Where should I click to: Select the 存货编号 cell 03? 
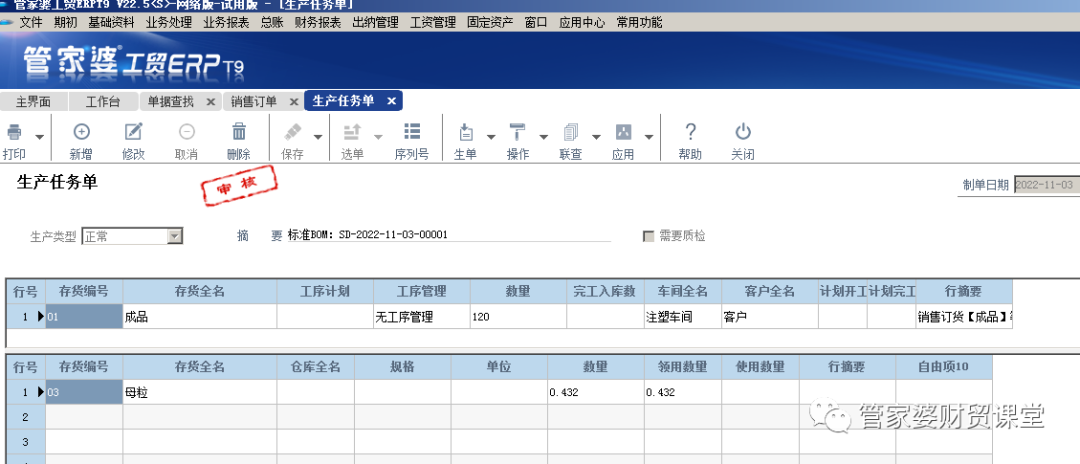pos(84,392)
